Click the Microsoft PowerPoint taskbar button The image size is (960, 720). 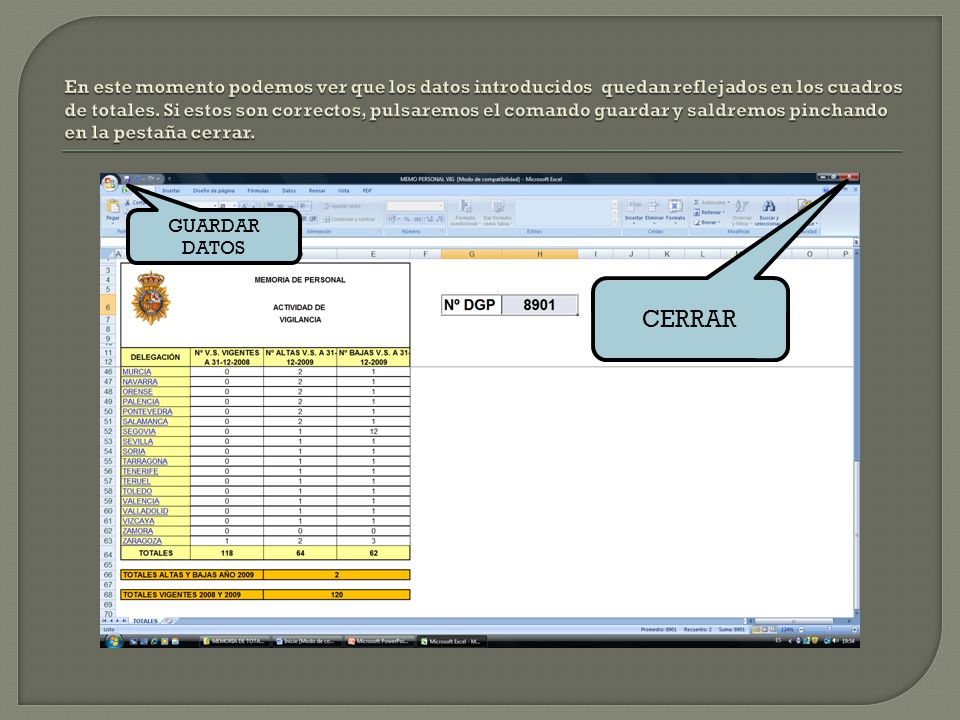380,642
